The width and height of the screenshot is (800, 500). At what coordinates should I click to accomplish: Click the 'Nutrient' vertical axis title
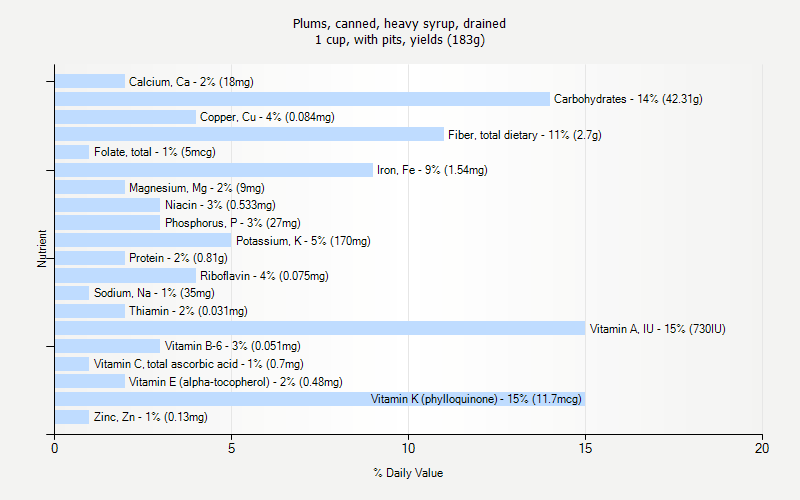click(x=42, y=249)
